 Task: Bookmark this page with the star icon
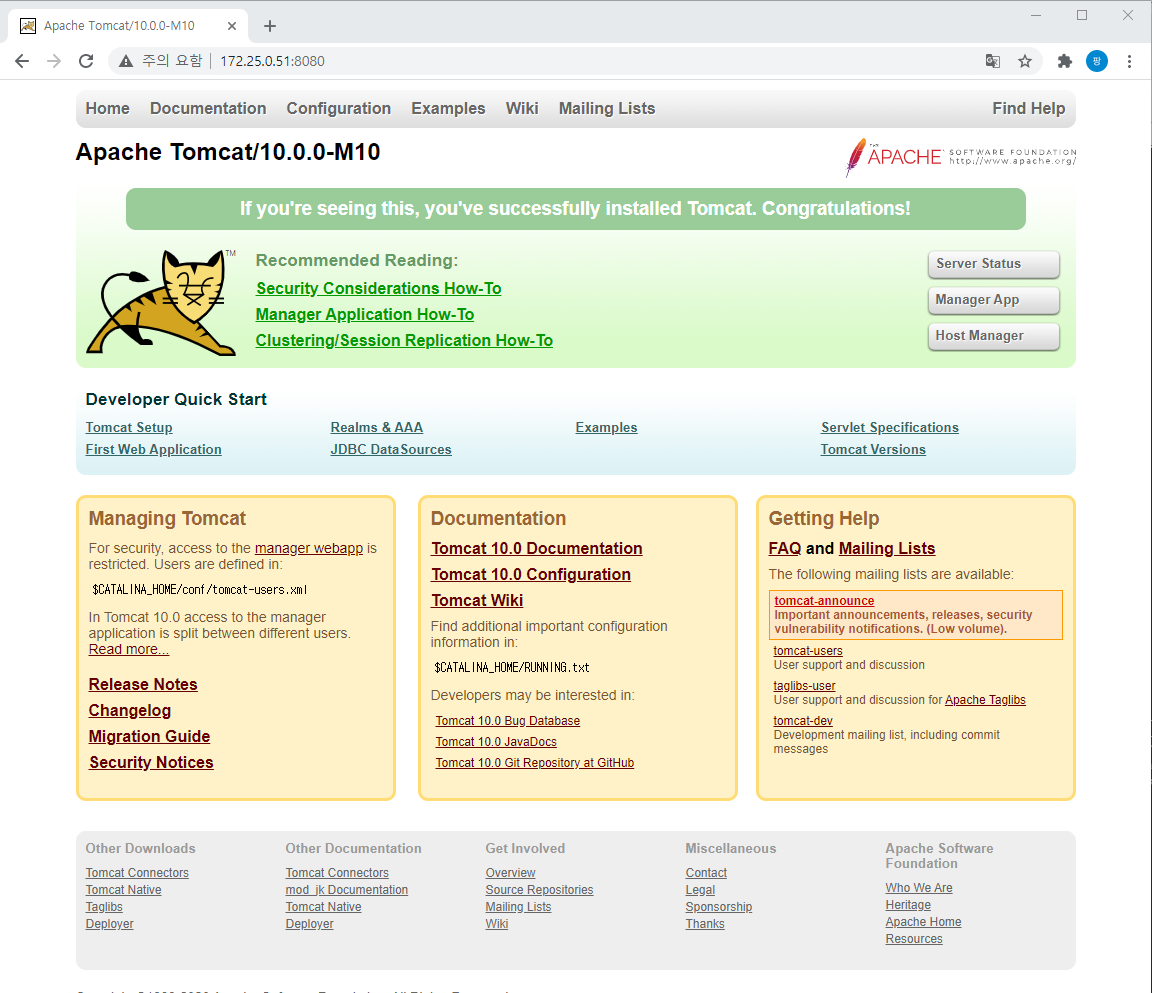(x=1025, y=61)
